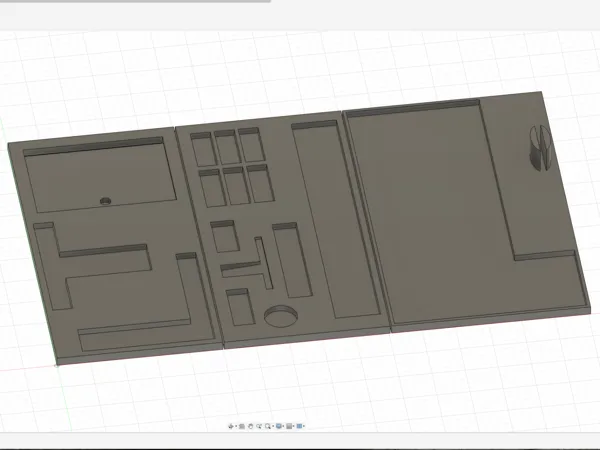Activate the Look At tool
Screen dimensions: 600x450
pos(242,426)
